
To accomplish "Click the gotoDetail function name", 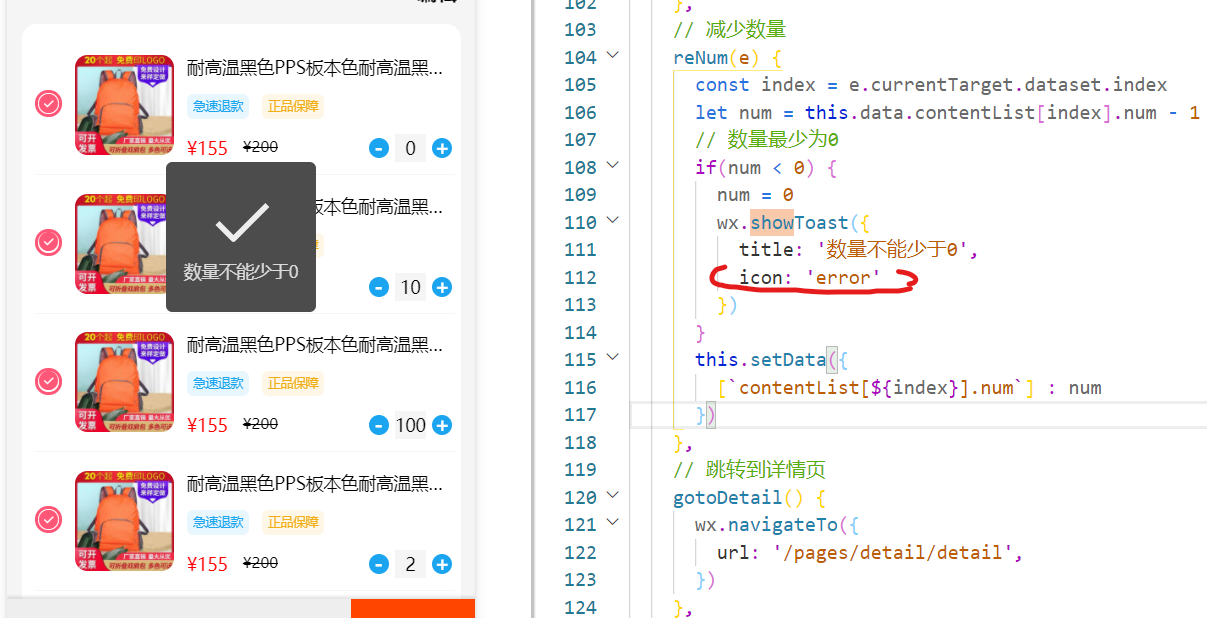I will (x=728, y=497).
